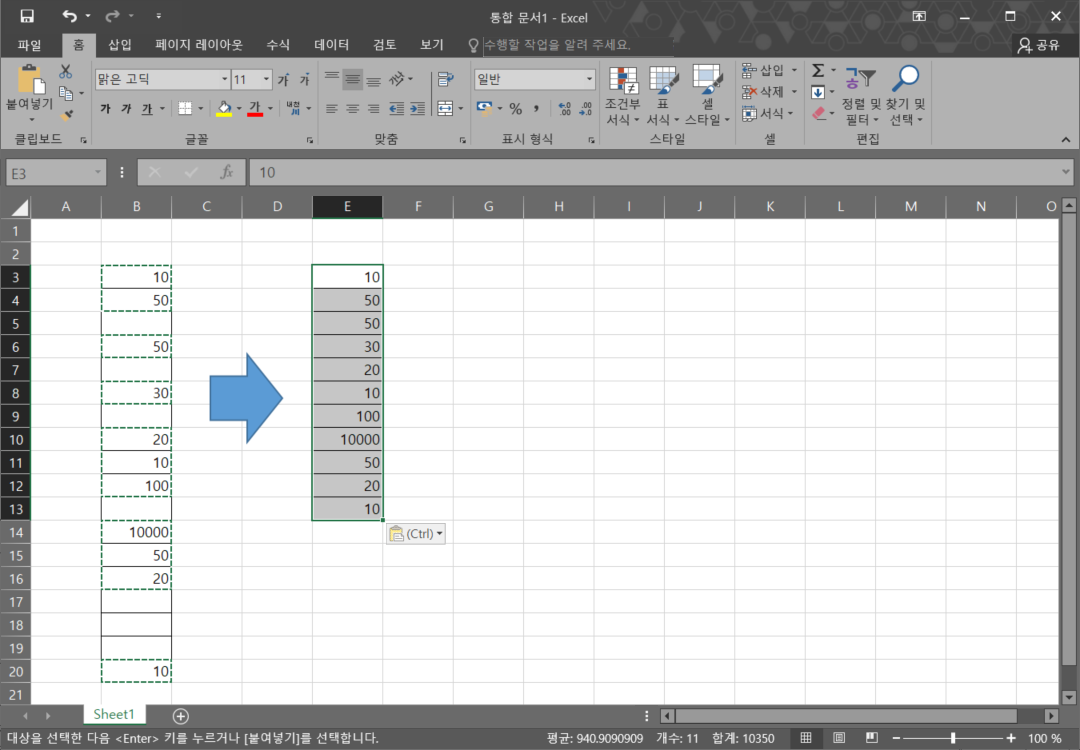1080x750 pixels.
Task: Switch to the 페이지 레이아웃 tab
Action: click(199, 45)
